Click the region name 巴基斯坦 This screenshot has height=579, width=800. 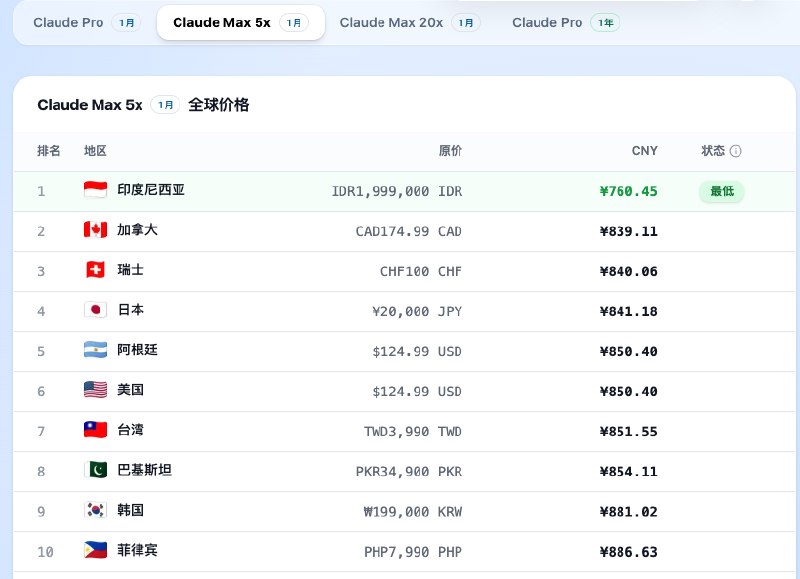[144, 470]
